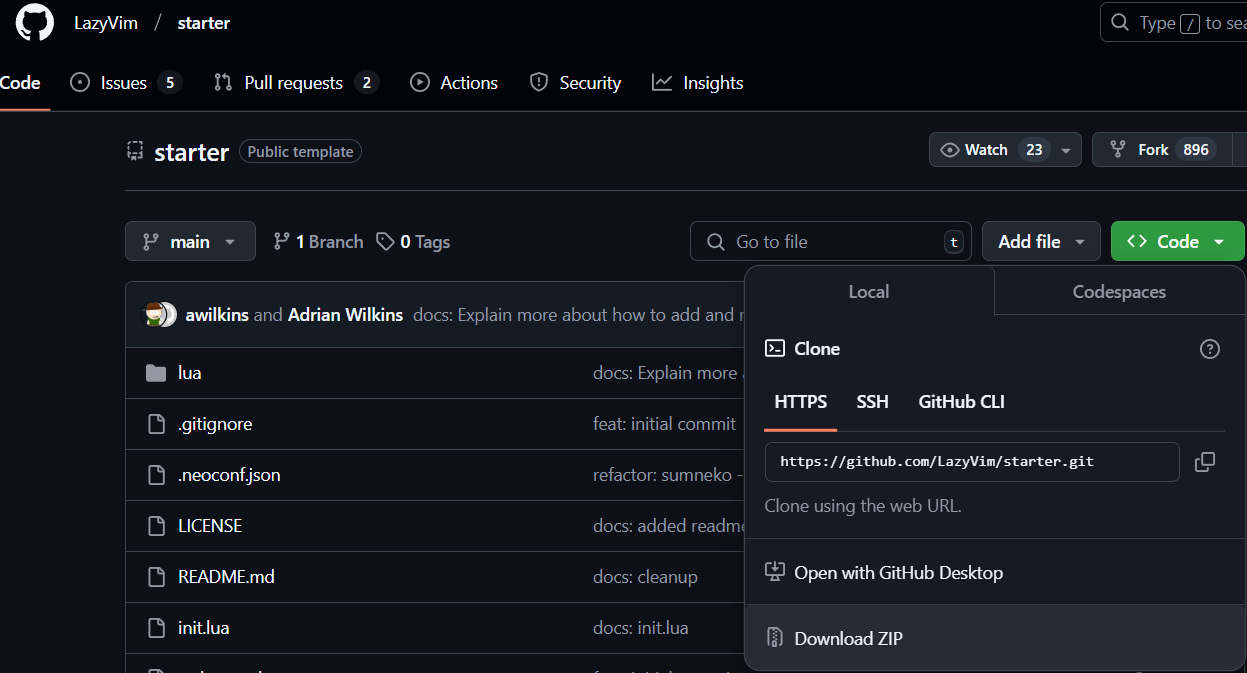This screenshot has width=1247, height=673.
Task: Open the lua folder
Action: click(x=190, y=373)
